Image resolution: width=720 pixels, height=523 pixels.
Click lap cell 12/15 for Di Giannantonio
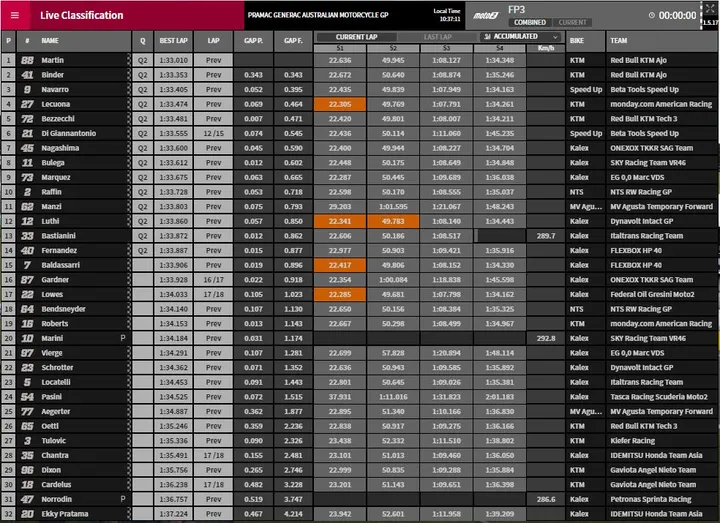pos(214,134)
